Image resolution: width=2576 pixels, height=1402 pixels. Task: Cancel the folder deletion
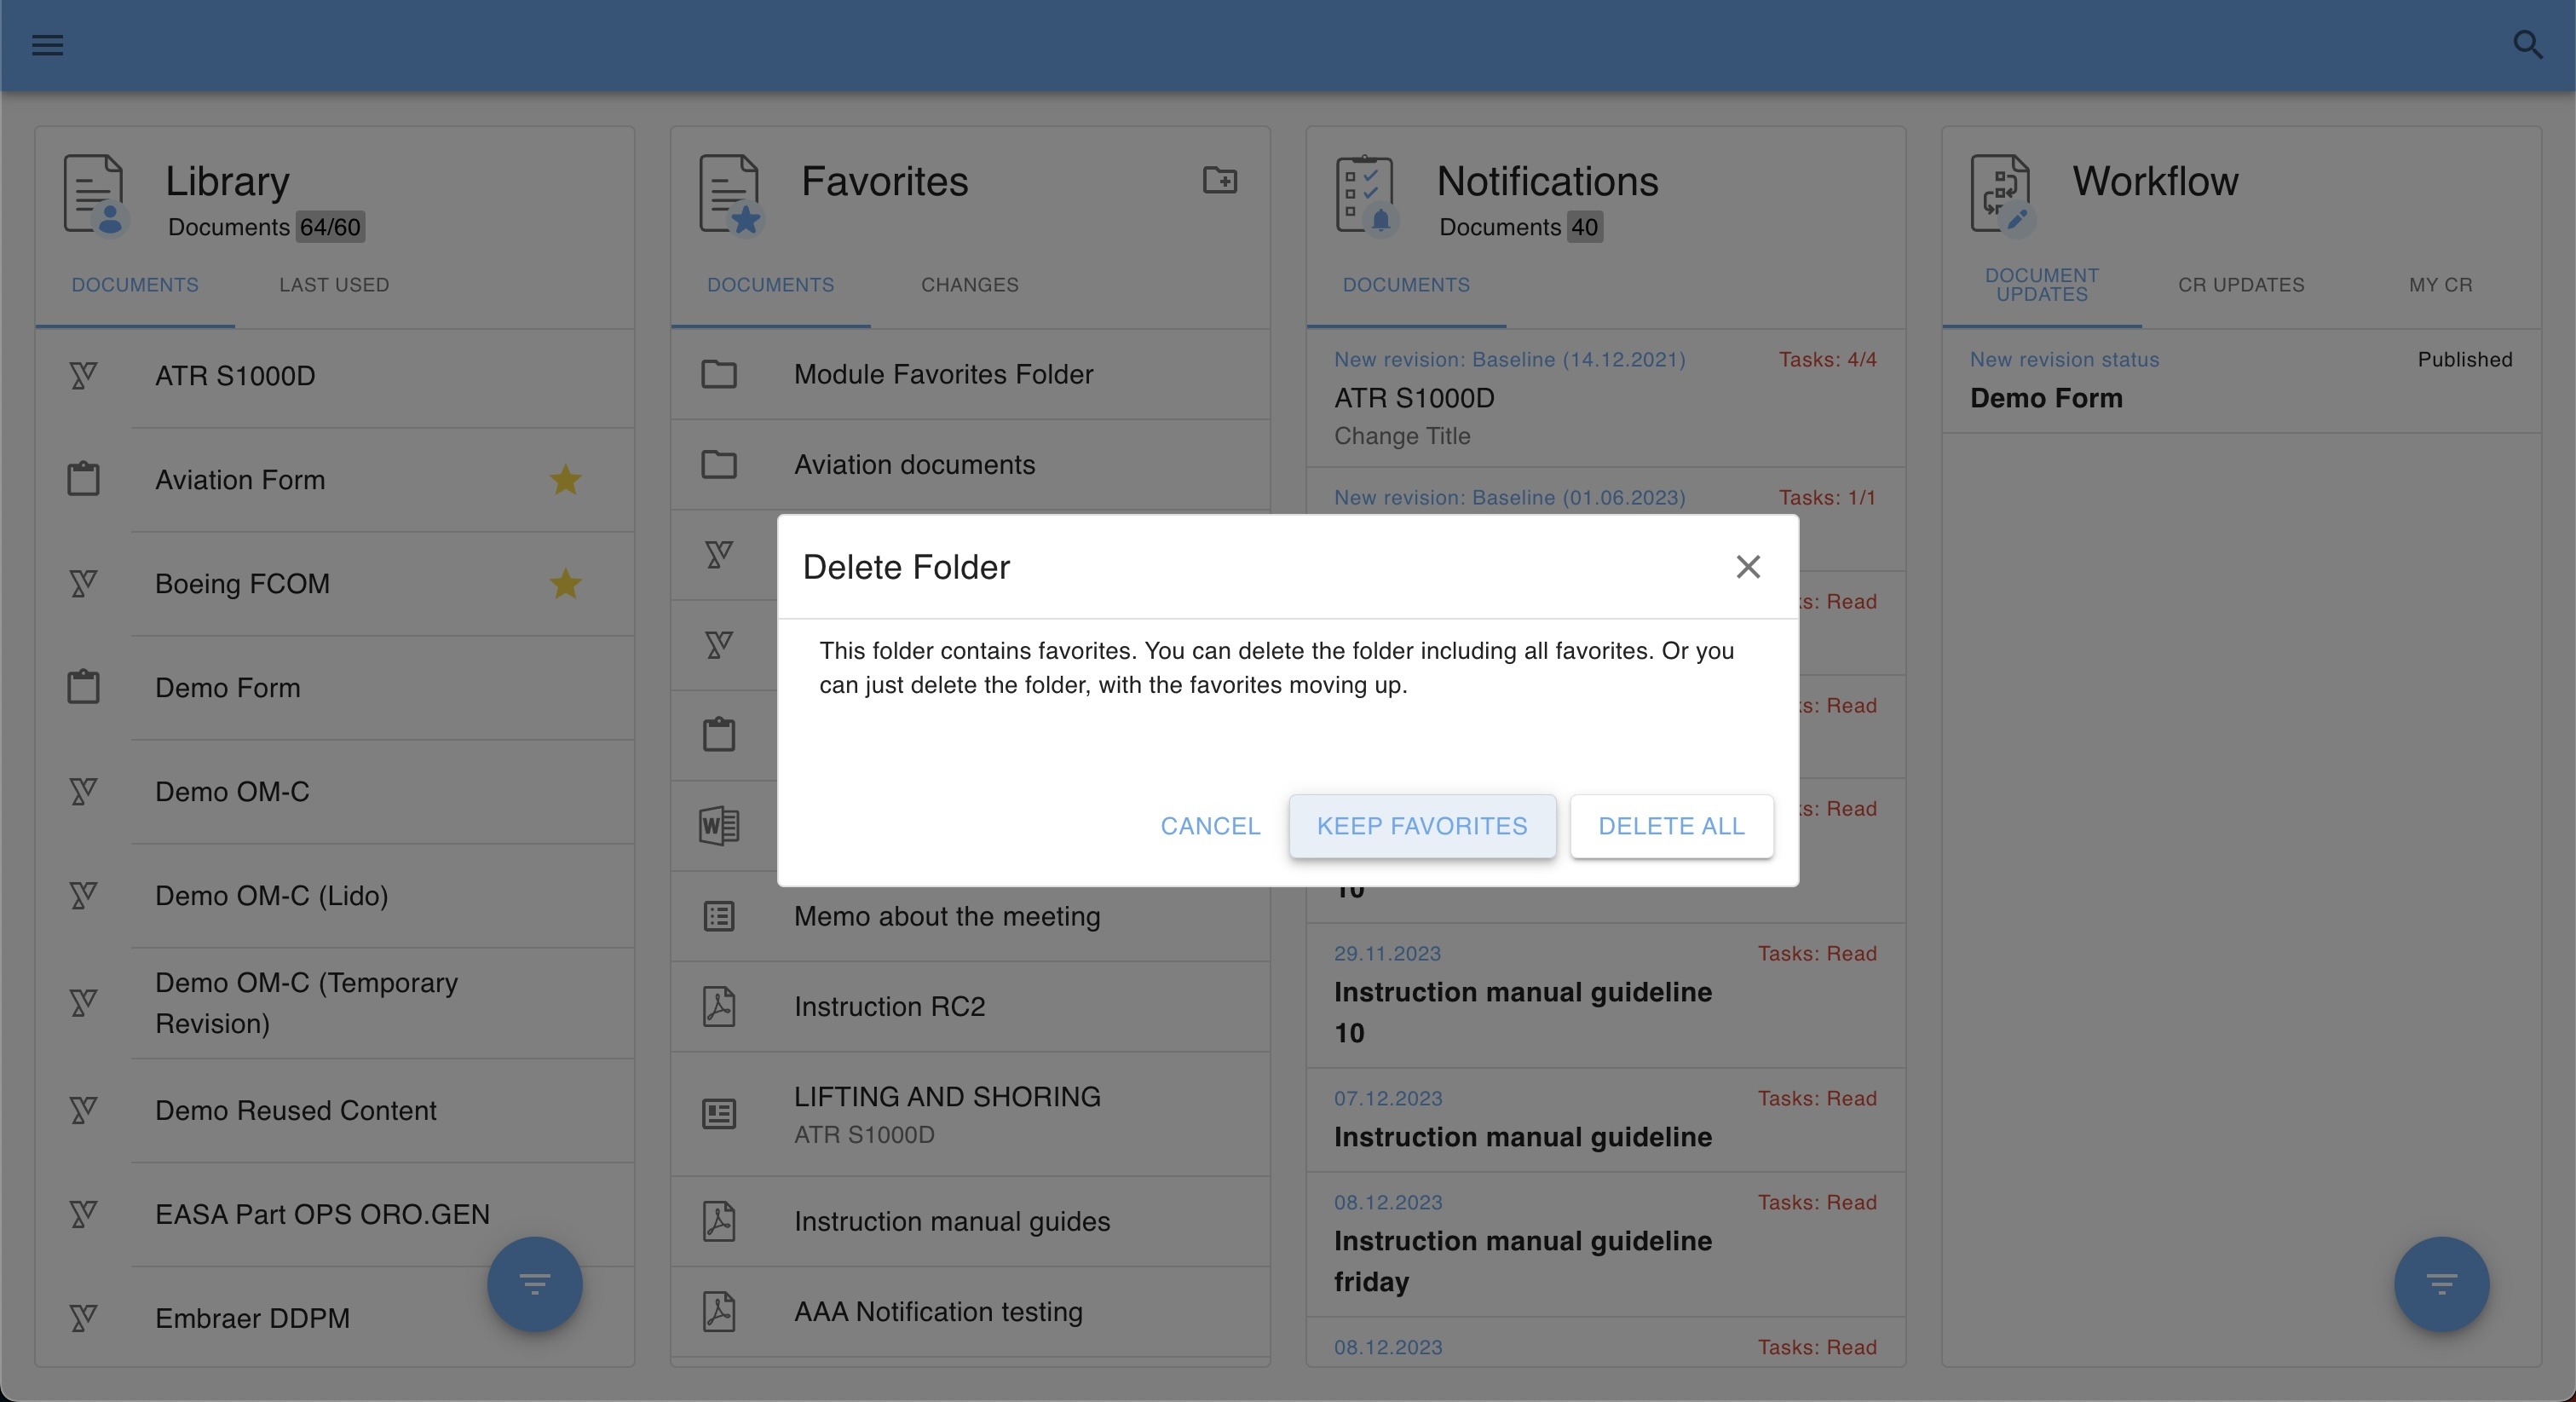tap(1210, 826)
